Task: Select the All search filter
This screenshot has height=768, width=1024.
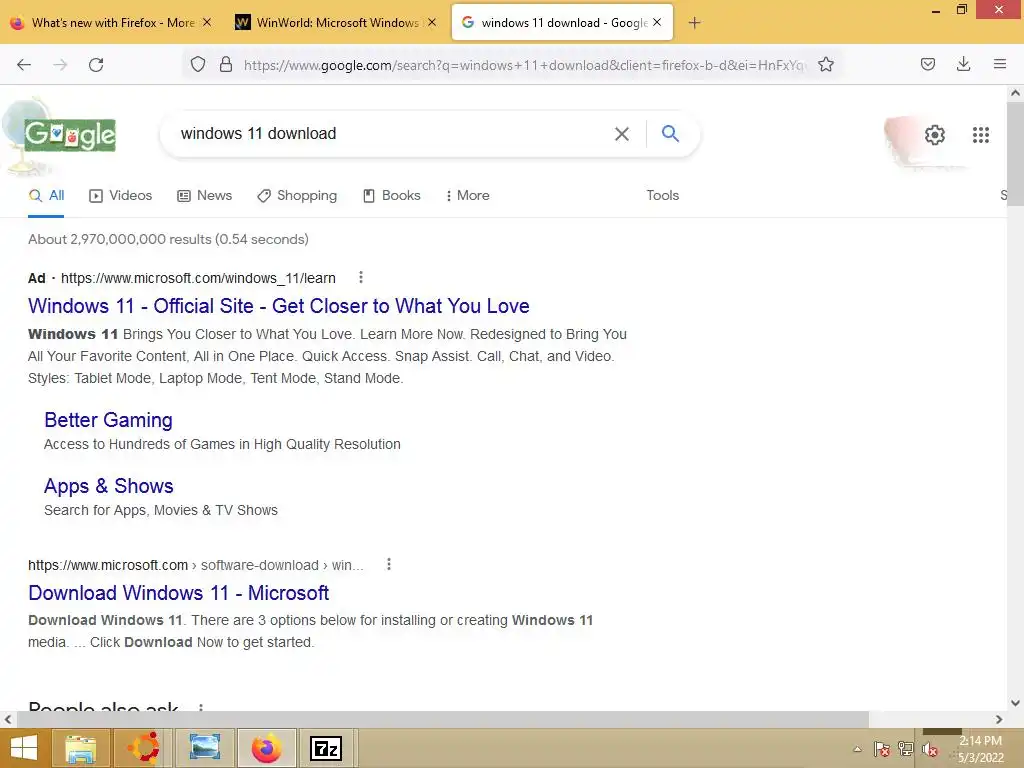Action: click(46, 195)
